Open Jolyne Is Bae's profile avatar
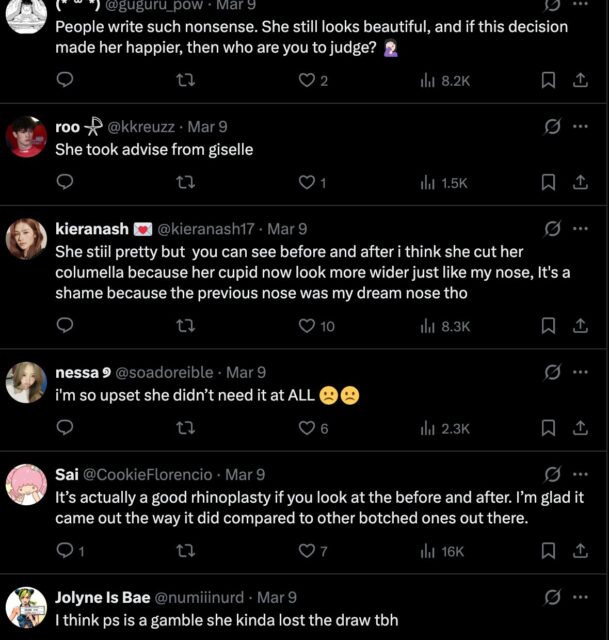 click(27, 607)
